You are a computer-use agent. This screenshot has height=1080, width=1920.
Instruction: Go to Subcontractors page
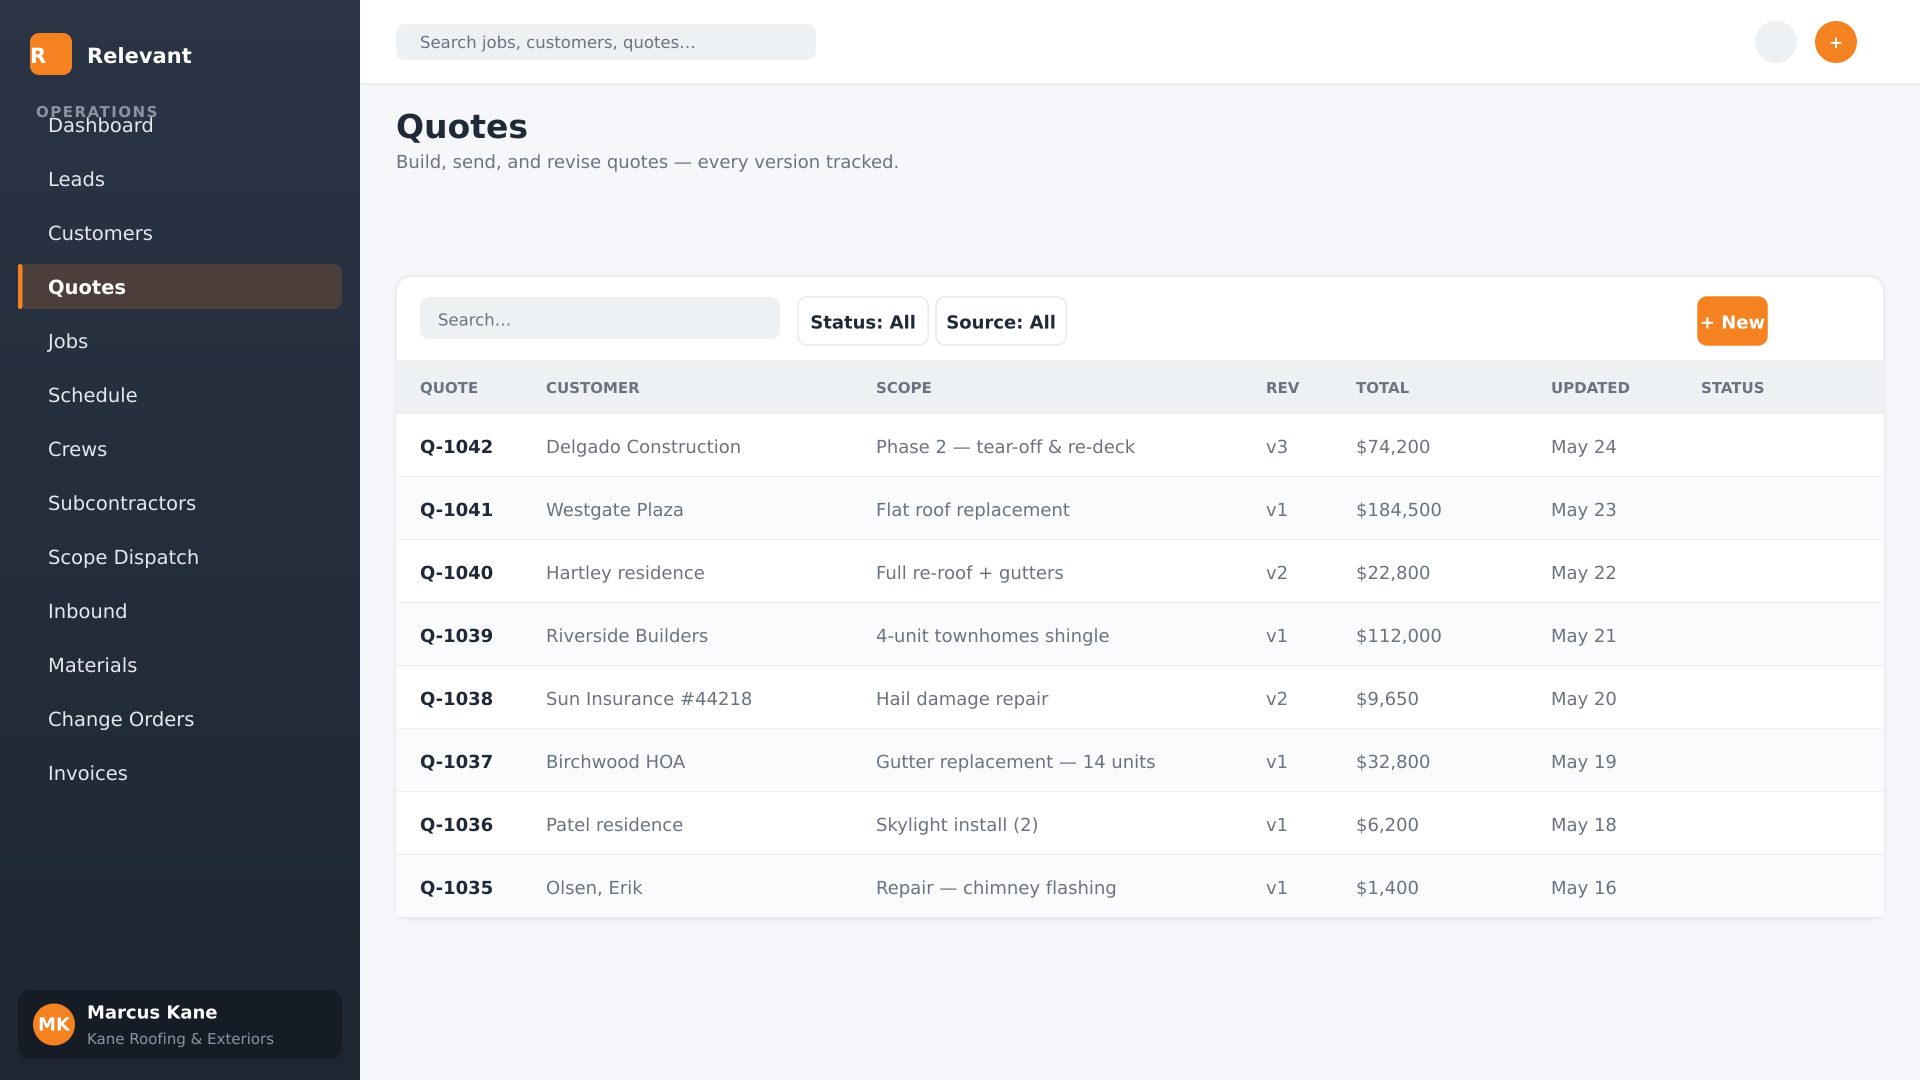click(x=180, y=503)
